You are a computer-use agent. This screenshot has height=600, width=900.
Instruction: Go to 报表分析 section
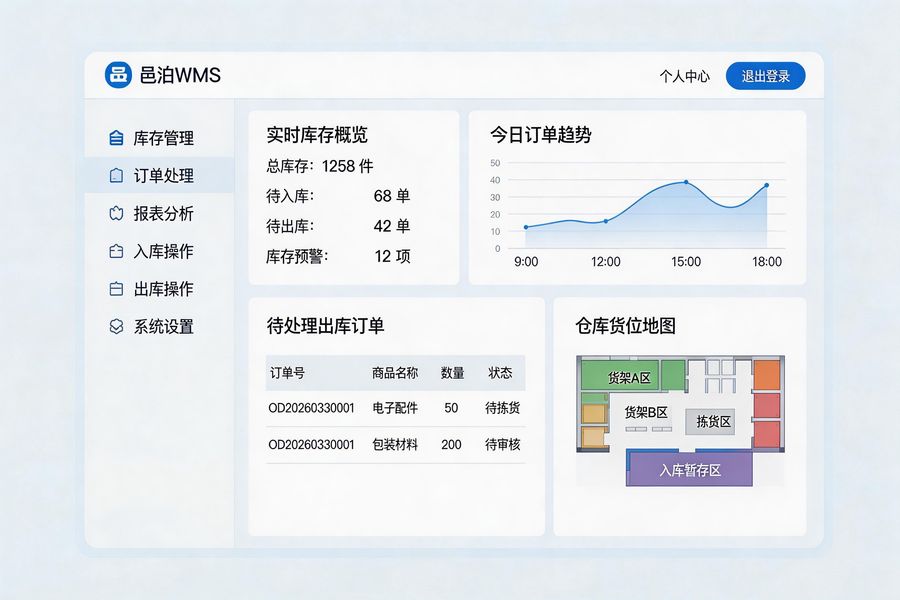(x=160, y=213)
